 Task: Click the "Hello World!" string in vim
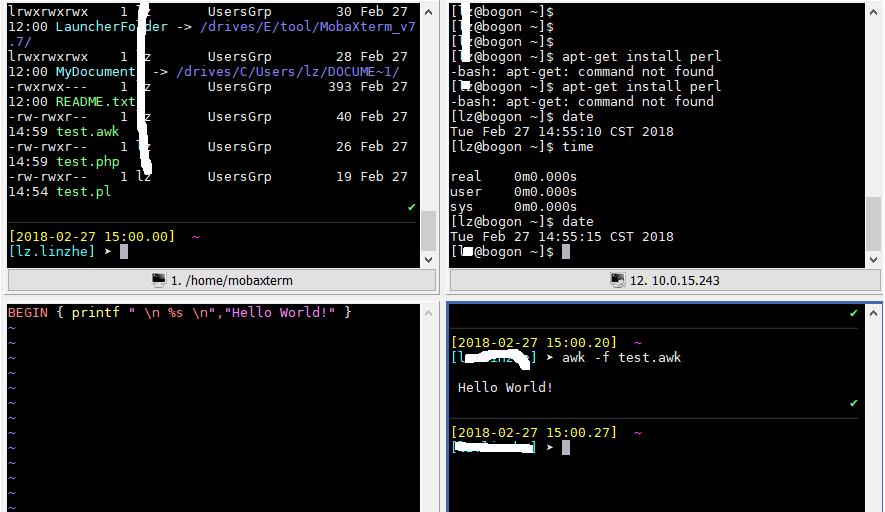coord(280,312)
